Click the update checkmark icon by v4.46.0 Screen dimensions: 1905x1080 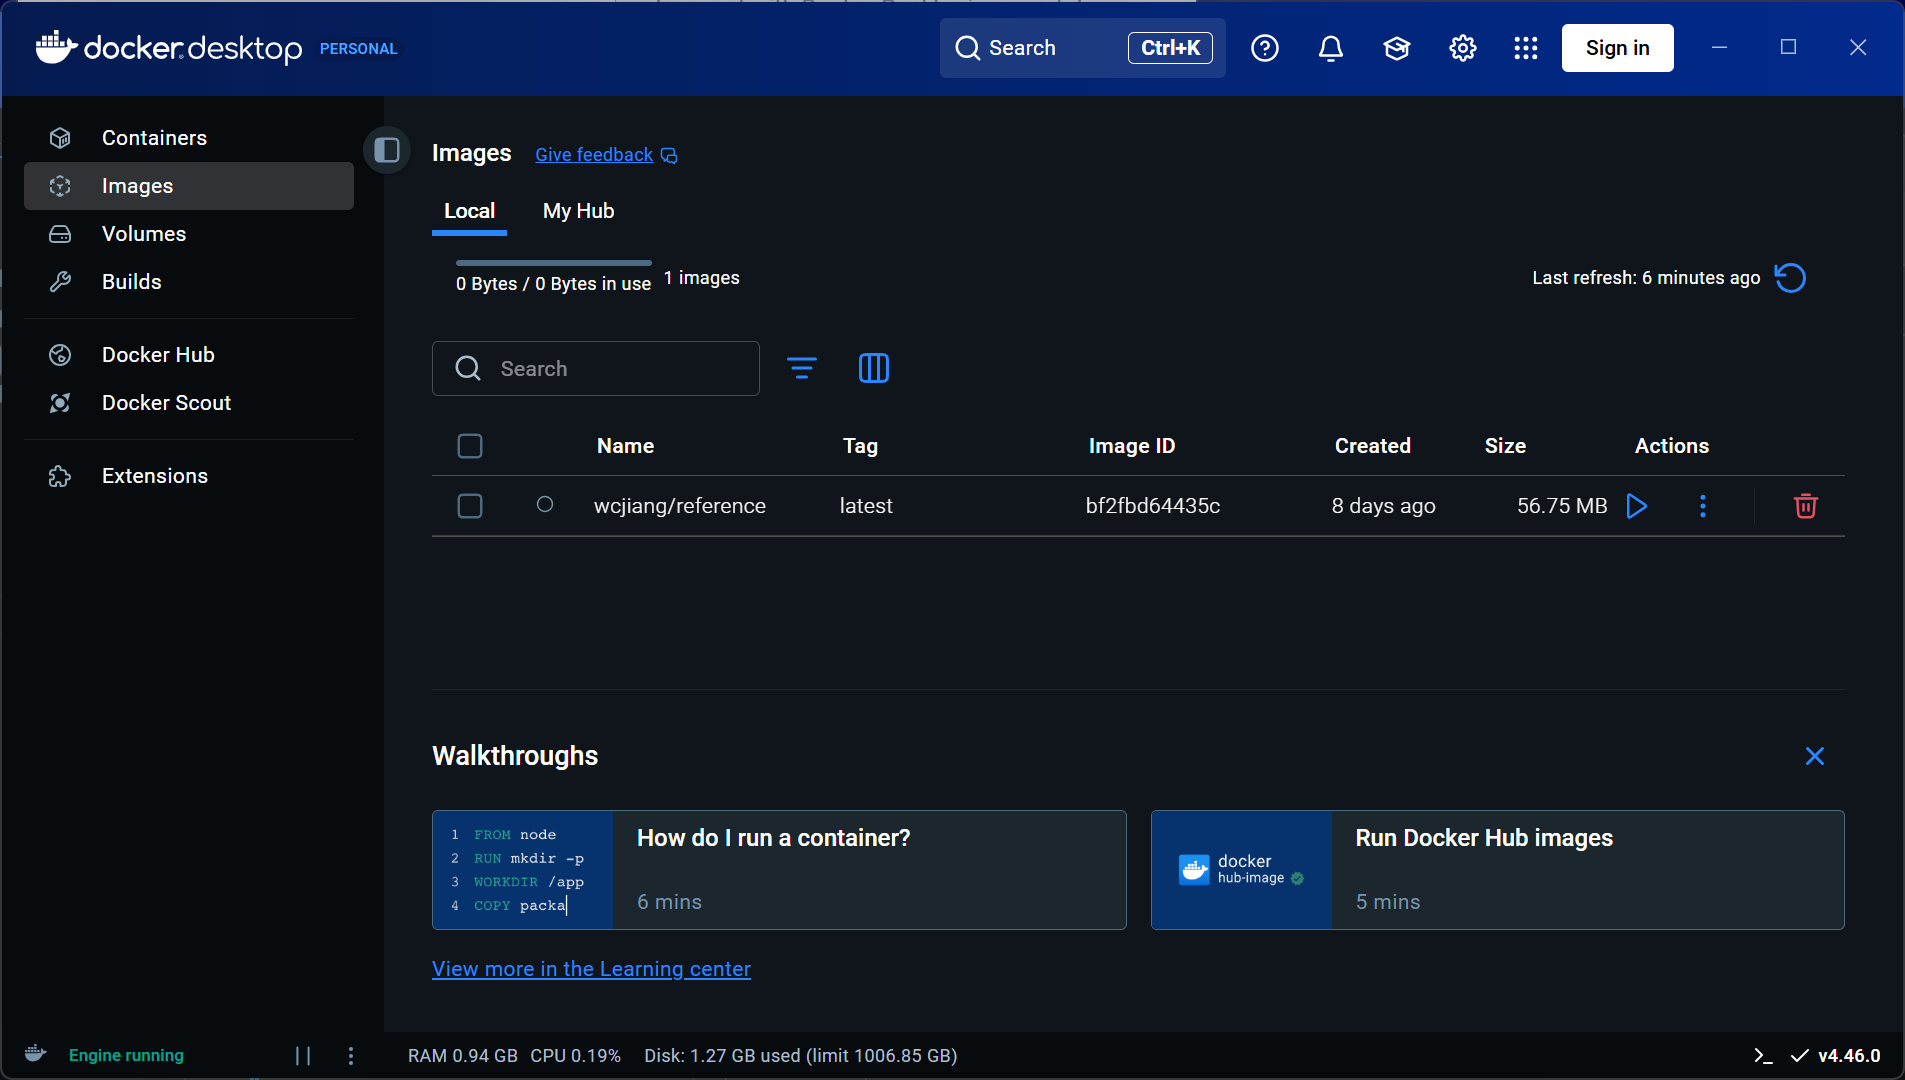click(1800, 1056)
